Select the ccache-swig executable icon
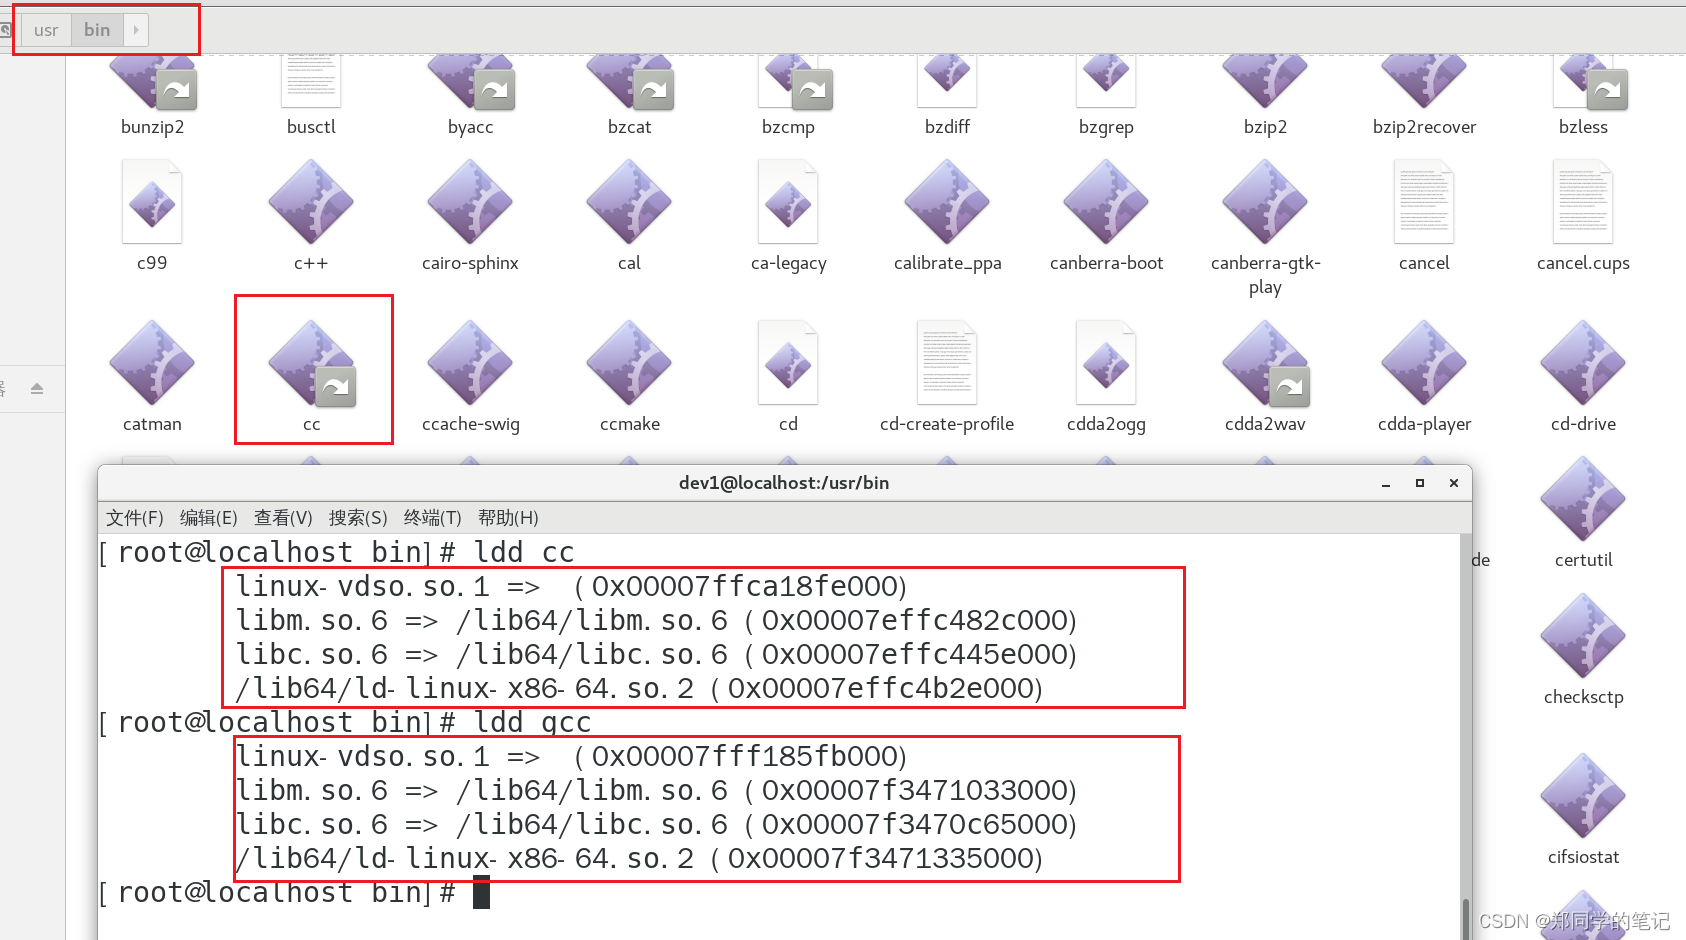This screenshot has height=940, width=1686. tap(470, 363)
